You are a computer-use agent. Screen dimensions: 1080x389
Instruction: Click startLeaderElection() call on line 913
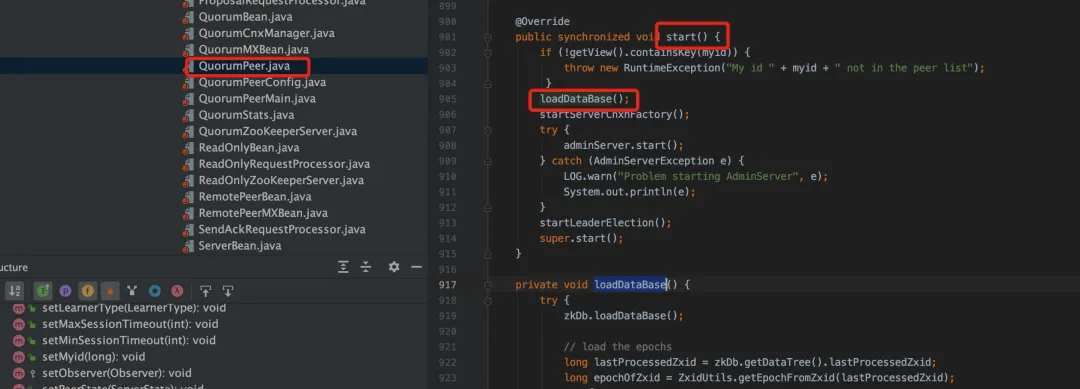click(605, 222)
